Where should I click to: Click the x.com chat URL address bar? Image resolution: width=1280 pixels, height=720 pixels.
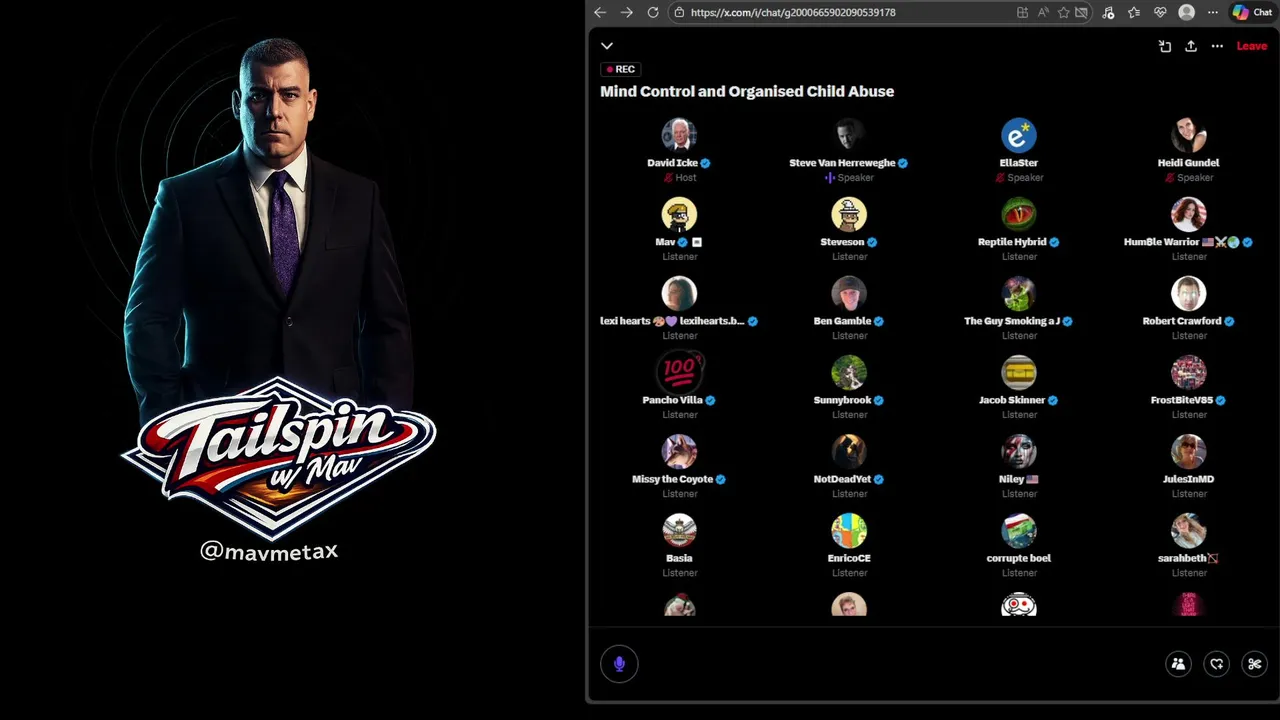(793, 12)
